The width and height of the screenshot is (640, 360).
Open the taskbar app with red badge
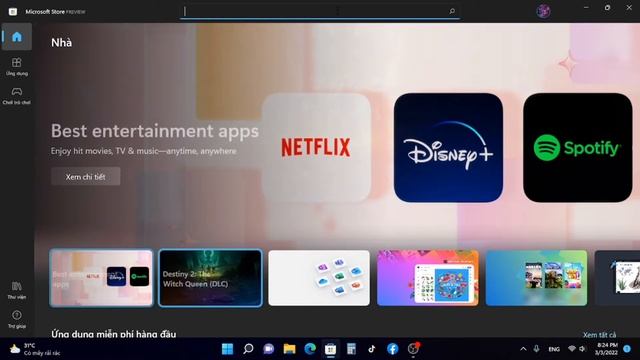[413, 349]
